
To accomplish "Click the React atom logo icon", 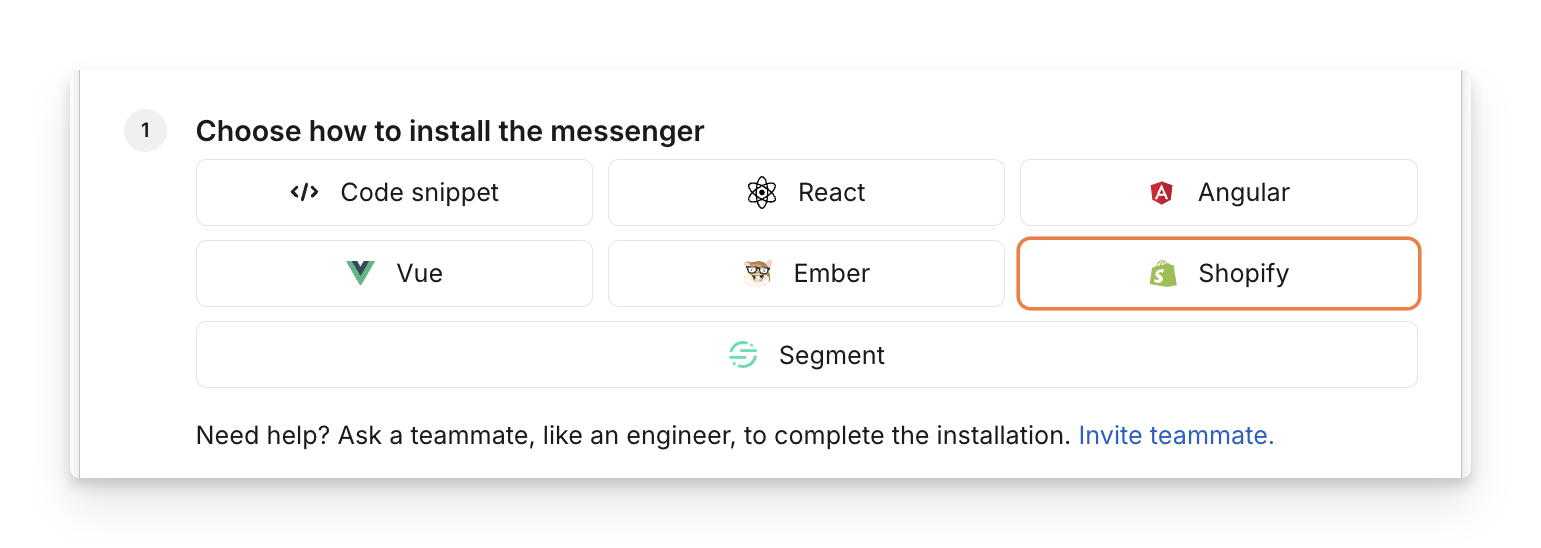I will (762, 193).
